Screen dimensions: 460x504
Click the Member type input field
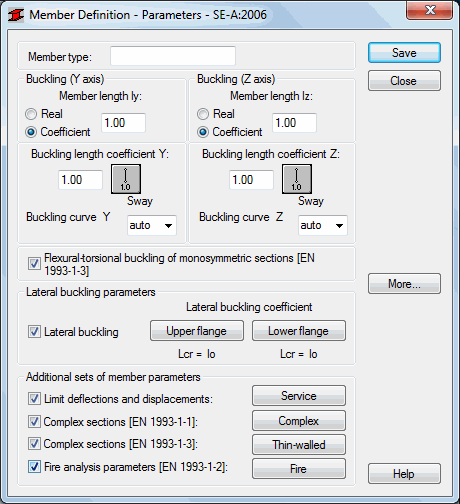click(x=173, y=56)
